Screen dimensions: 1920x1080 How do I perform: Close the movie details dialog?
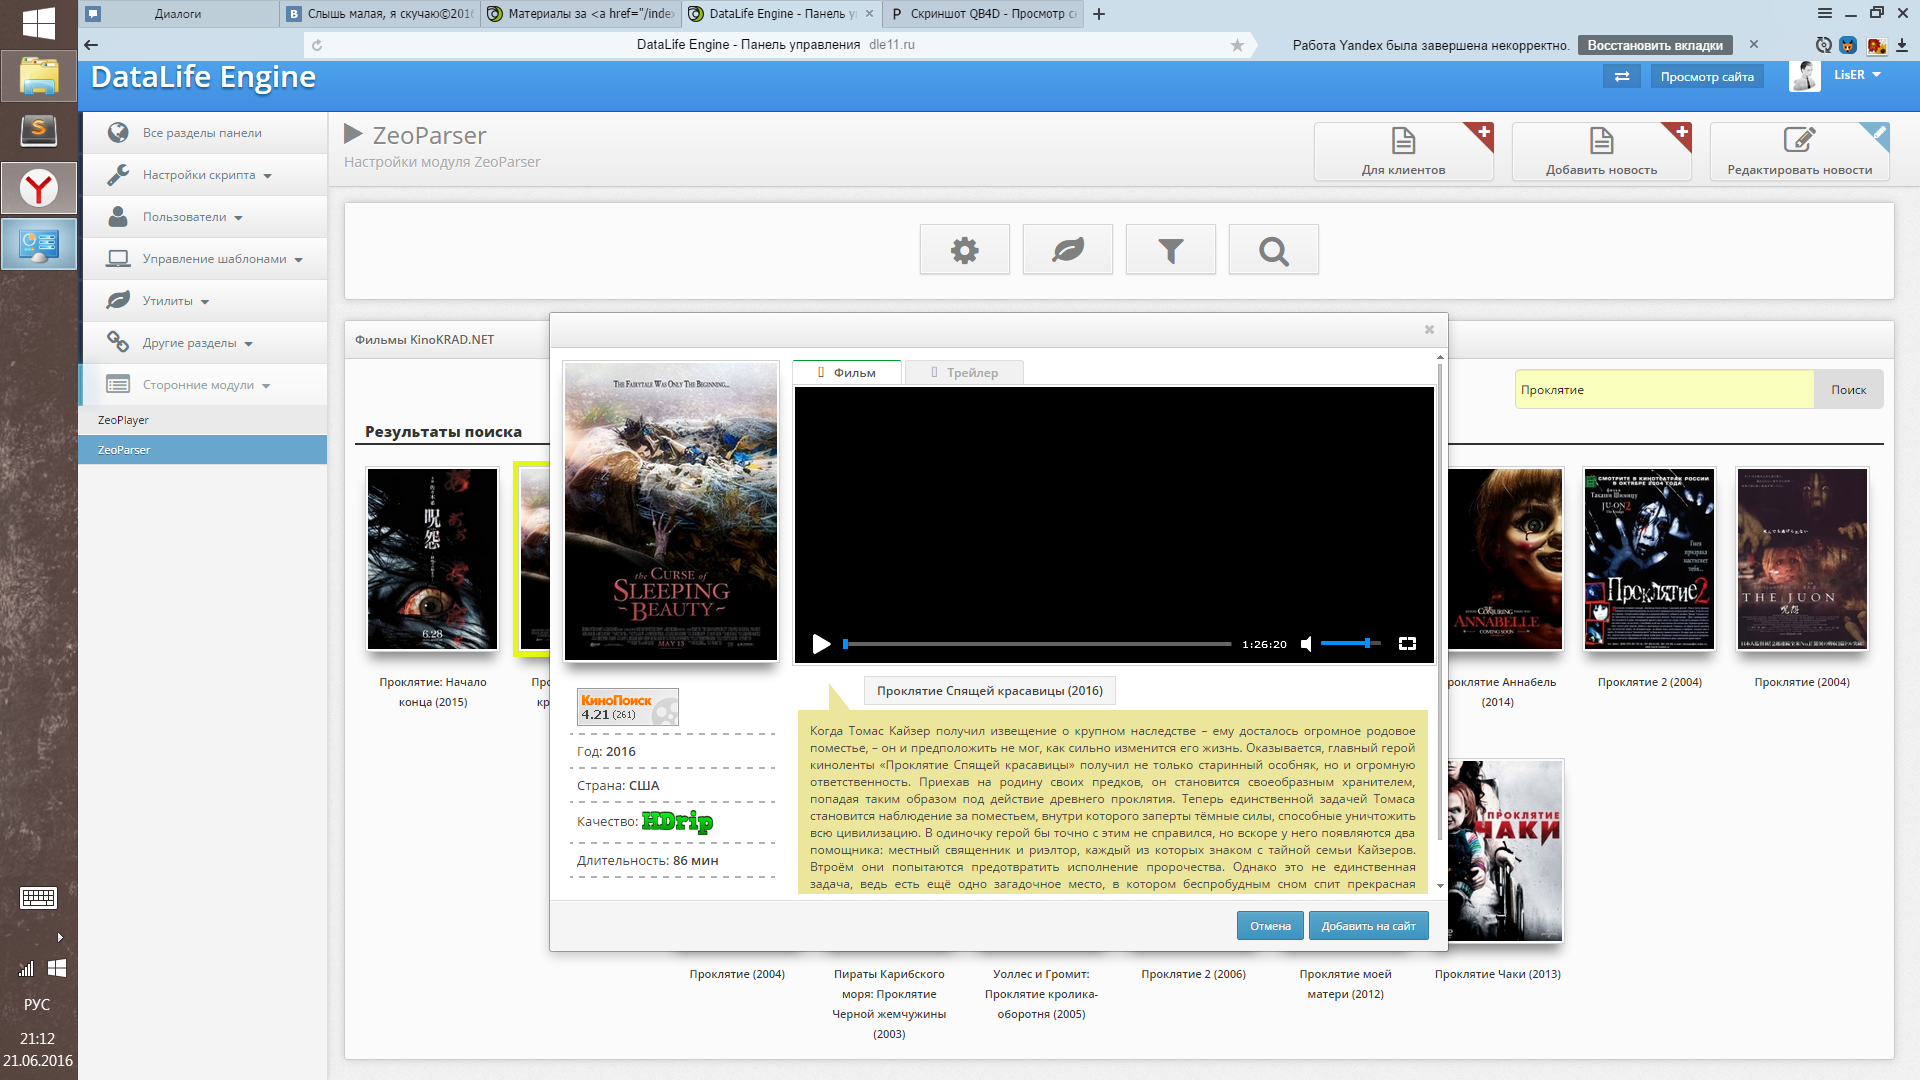[x=1429, y=329]
